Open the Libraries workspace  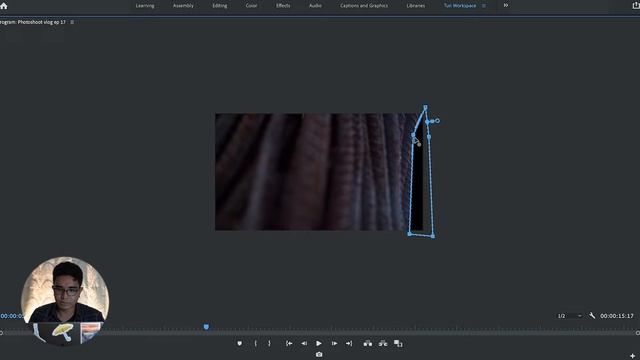416,6
